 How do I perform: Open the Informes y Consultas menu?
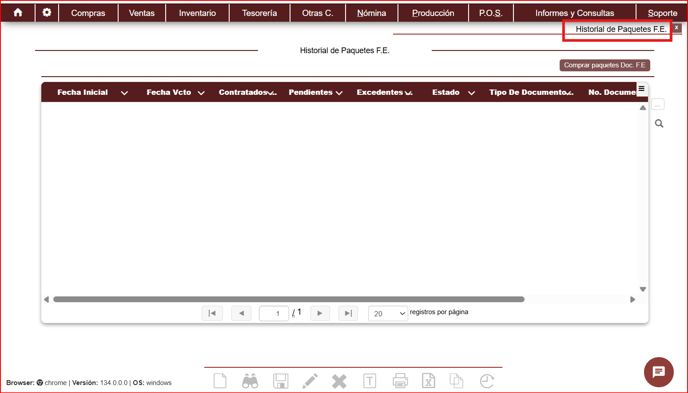(x=574, y=13)
